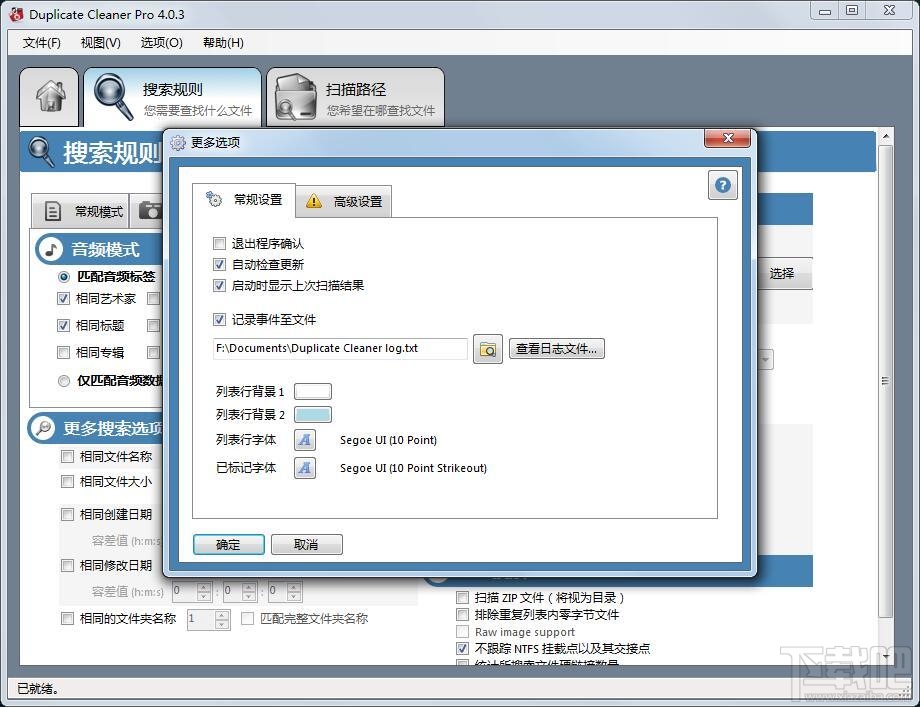The image size is (920, 707).
Task: Disable 记录事件至文件 checkbox
Action: pyautogui.click(x=219, y=320)
